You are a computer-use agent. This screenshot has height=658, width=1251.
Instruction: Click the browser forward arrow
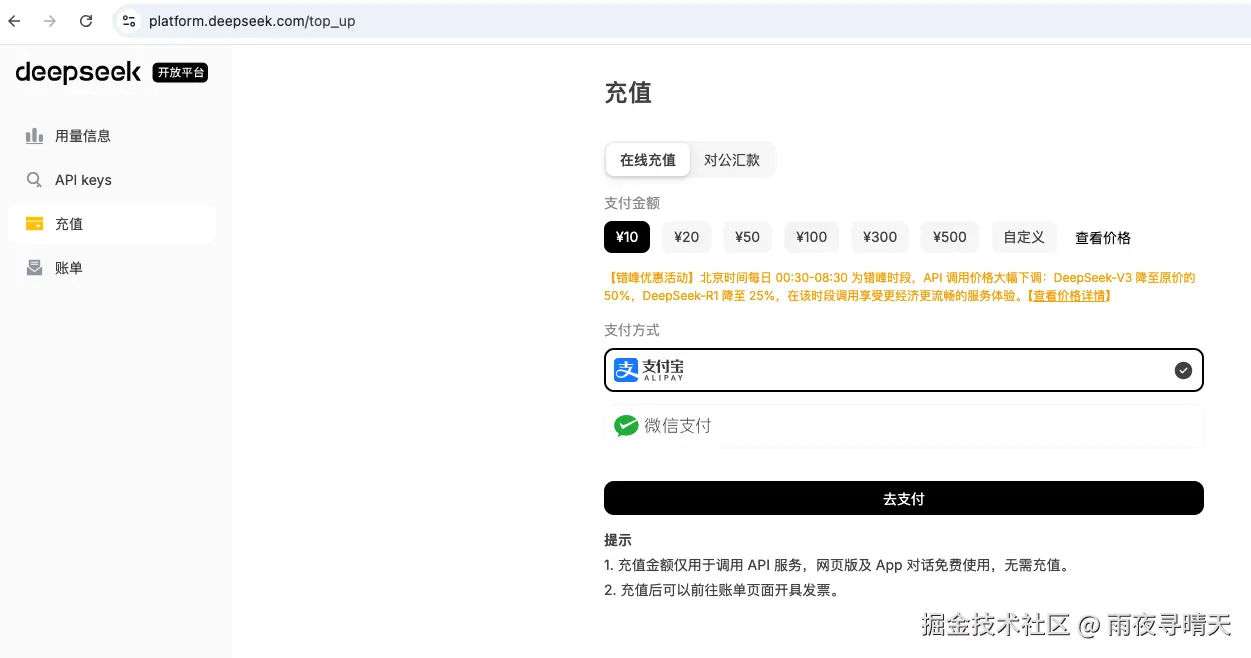pyautogui.click(x=50, y=20)
